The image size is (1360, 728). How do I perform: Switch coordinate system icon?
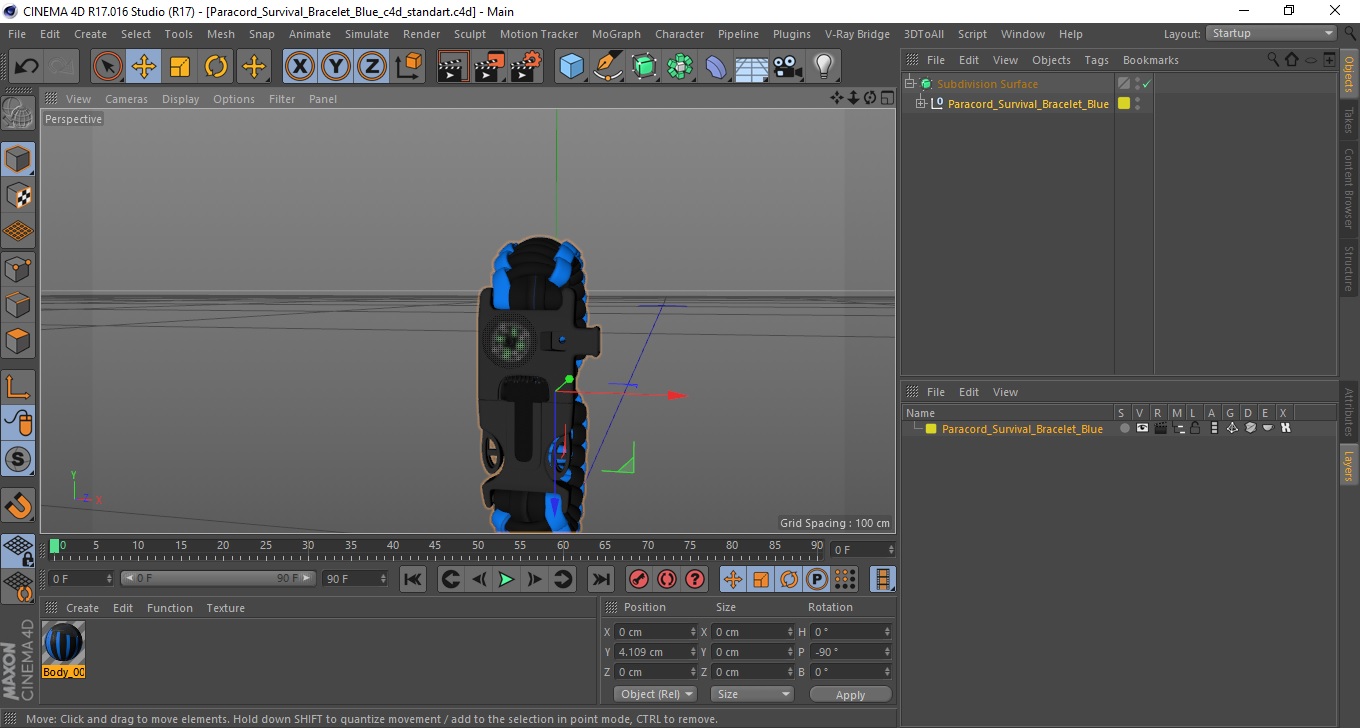tap(408, 67)
